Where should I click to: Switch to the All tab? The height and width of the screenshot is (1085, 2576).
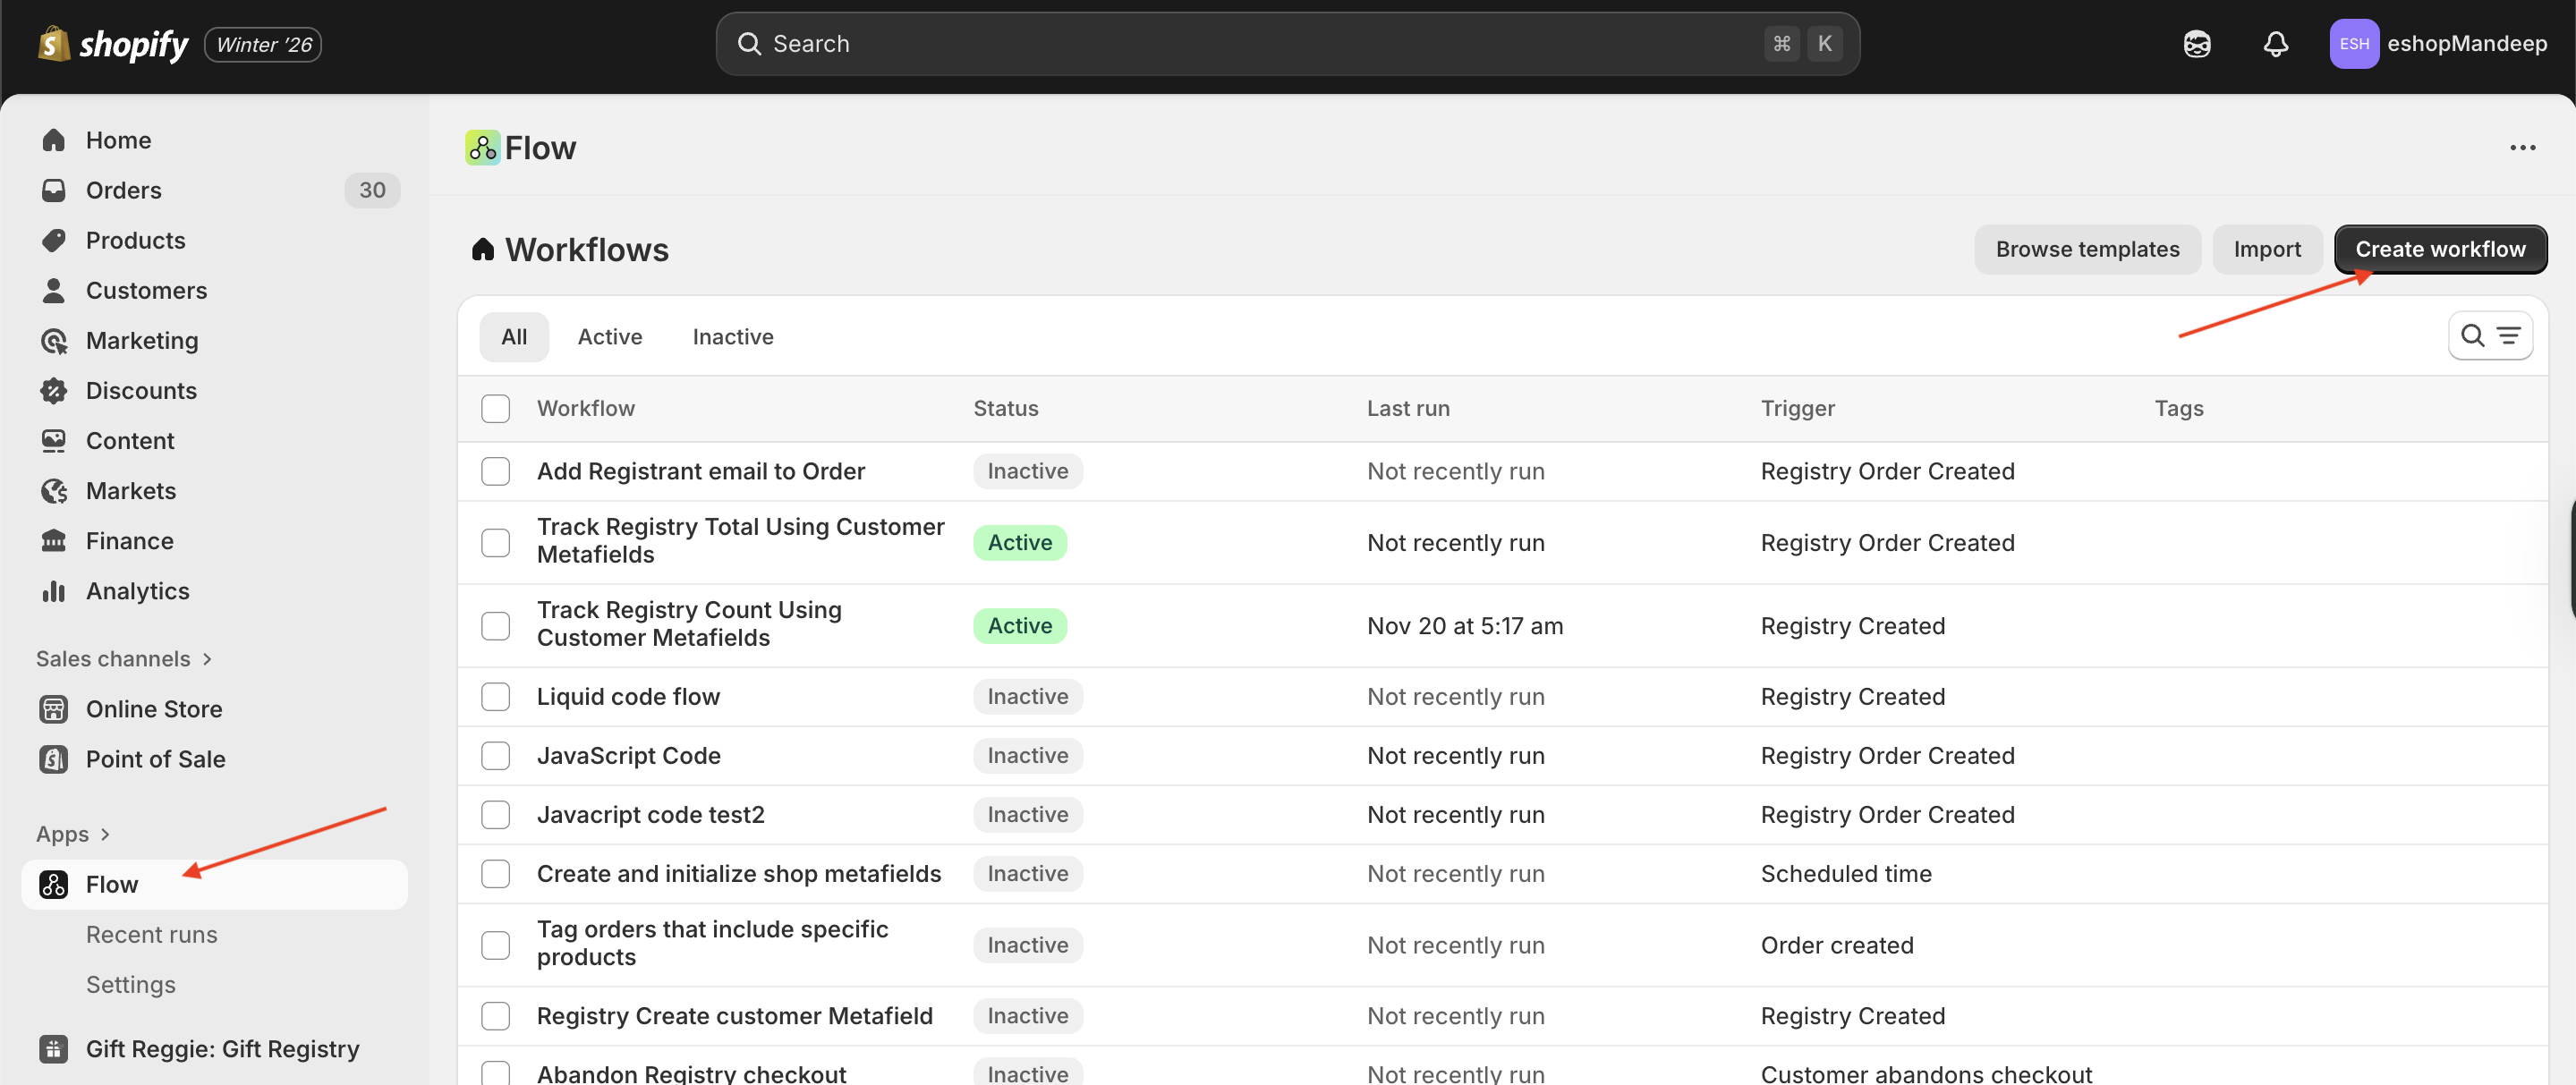coord(514,337)
